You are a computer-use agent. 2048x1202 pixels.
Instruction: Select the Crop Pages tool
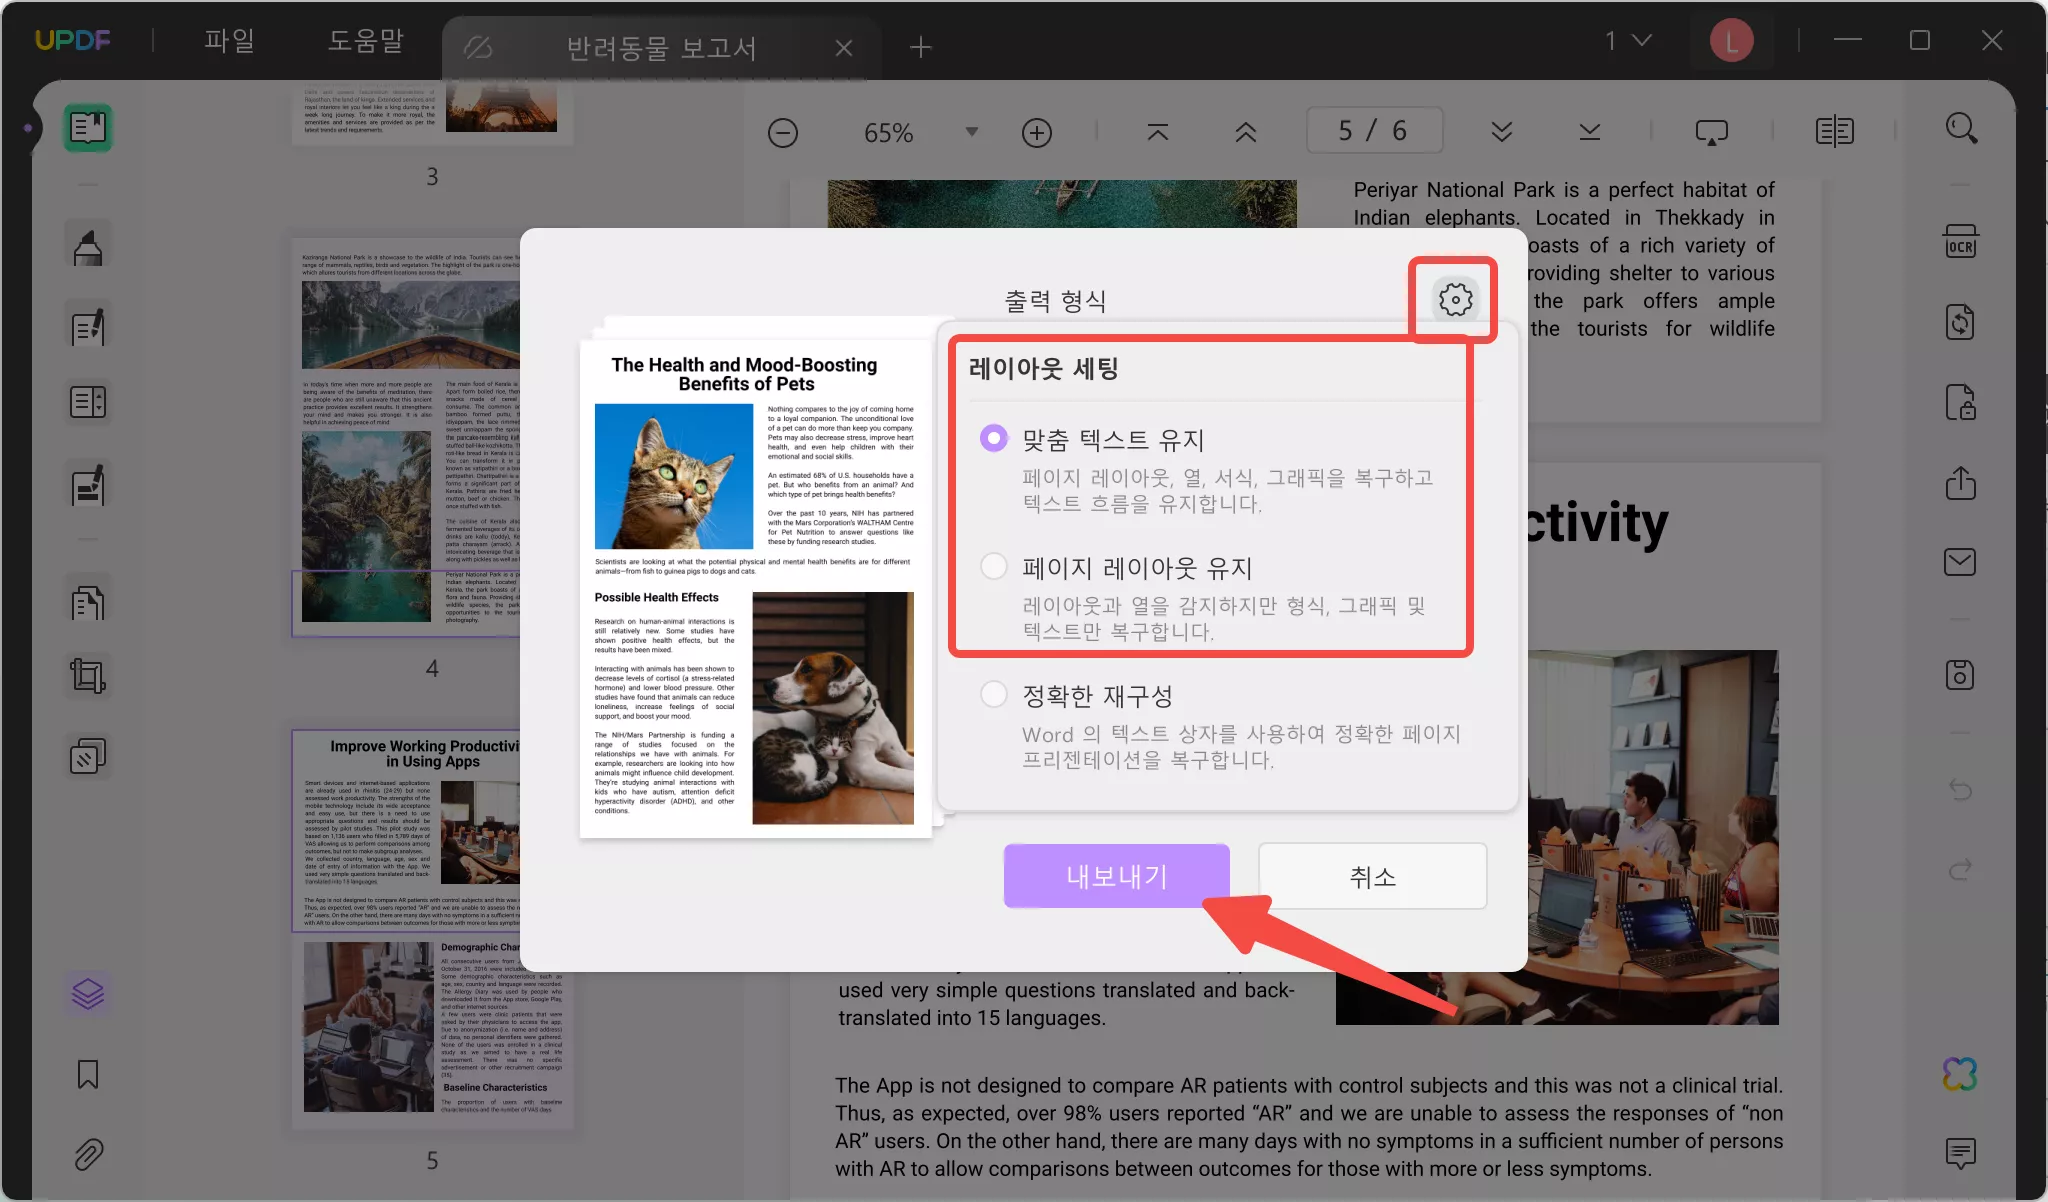88,676
